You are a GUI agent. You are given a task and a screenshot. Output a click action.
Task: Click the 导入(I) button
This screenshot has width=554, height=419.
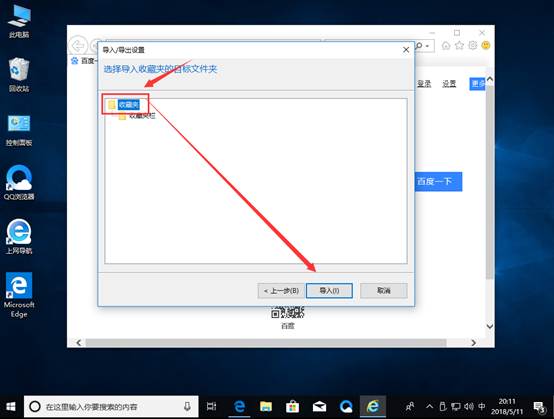tap(329, 291)
